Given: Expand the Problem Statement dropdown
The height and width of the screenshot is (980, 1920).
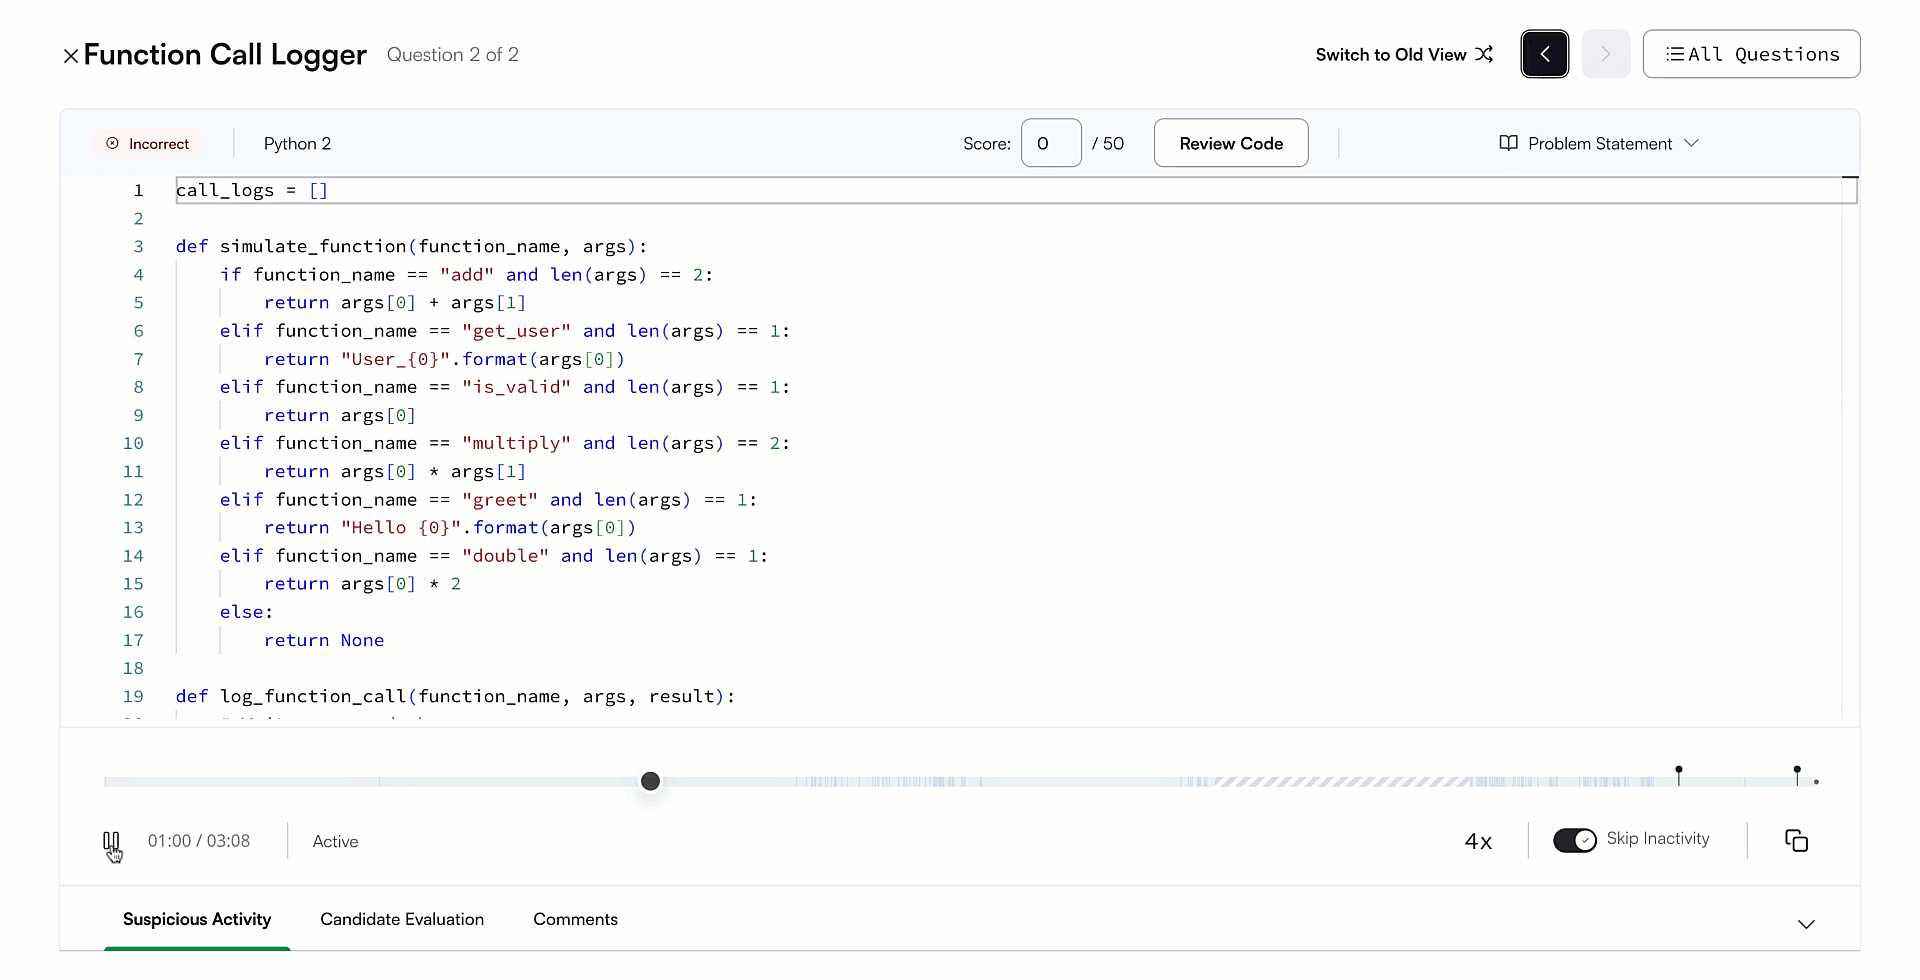Looking at the screenshot, I should pos(1691,143).
